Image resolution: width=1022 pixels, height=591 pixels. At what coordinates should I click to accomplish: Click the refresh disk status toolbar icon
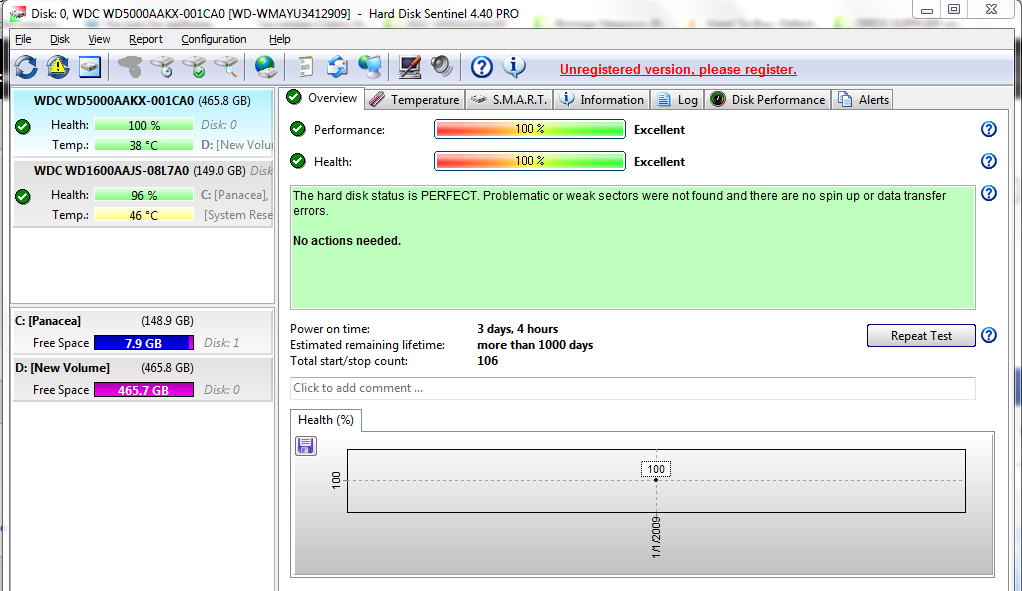pyautogui.click(x=26, y=67)
